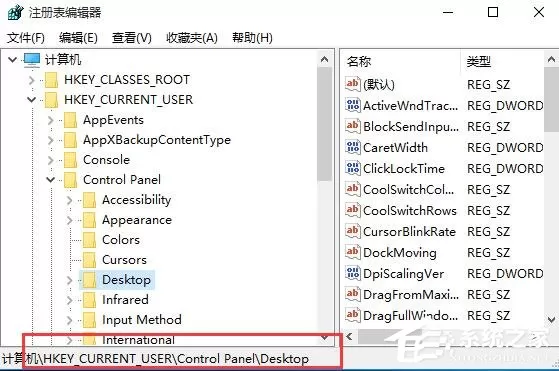Image resolution: width=559 pixels, height=371 pixels.
Task: Open the 文件(F) menu
Action: click(x=26, y=37)
